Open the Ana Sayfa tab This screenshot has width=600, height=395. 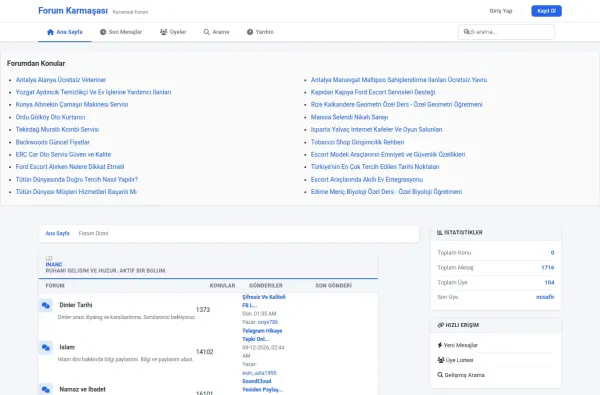point(65,32)
